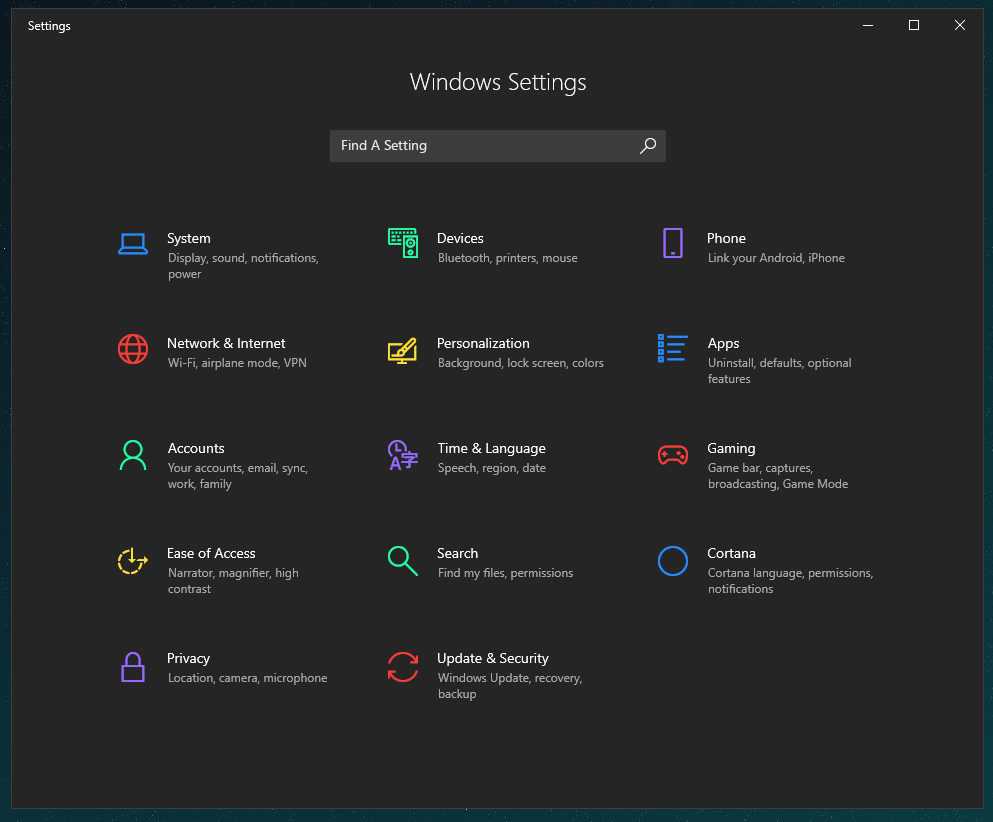The image size is (993, 822).
Task: Open Personalization title
Action: click(483, 343)
